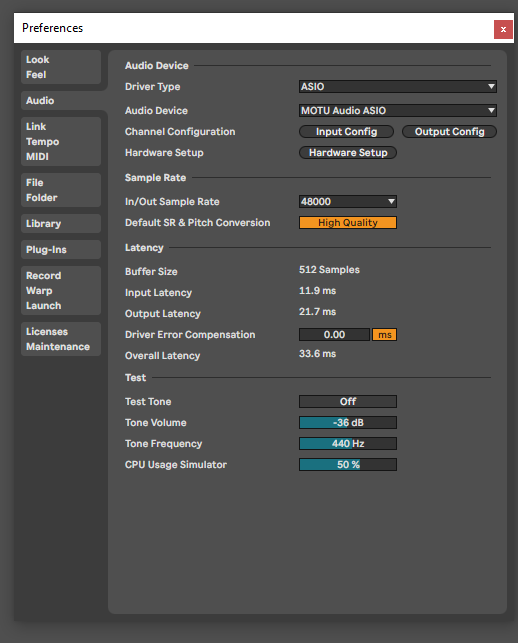
Task: Click the Driver Error Compensation label
Action: pyautogui.click(x=190, y=335)
